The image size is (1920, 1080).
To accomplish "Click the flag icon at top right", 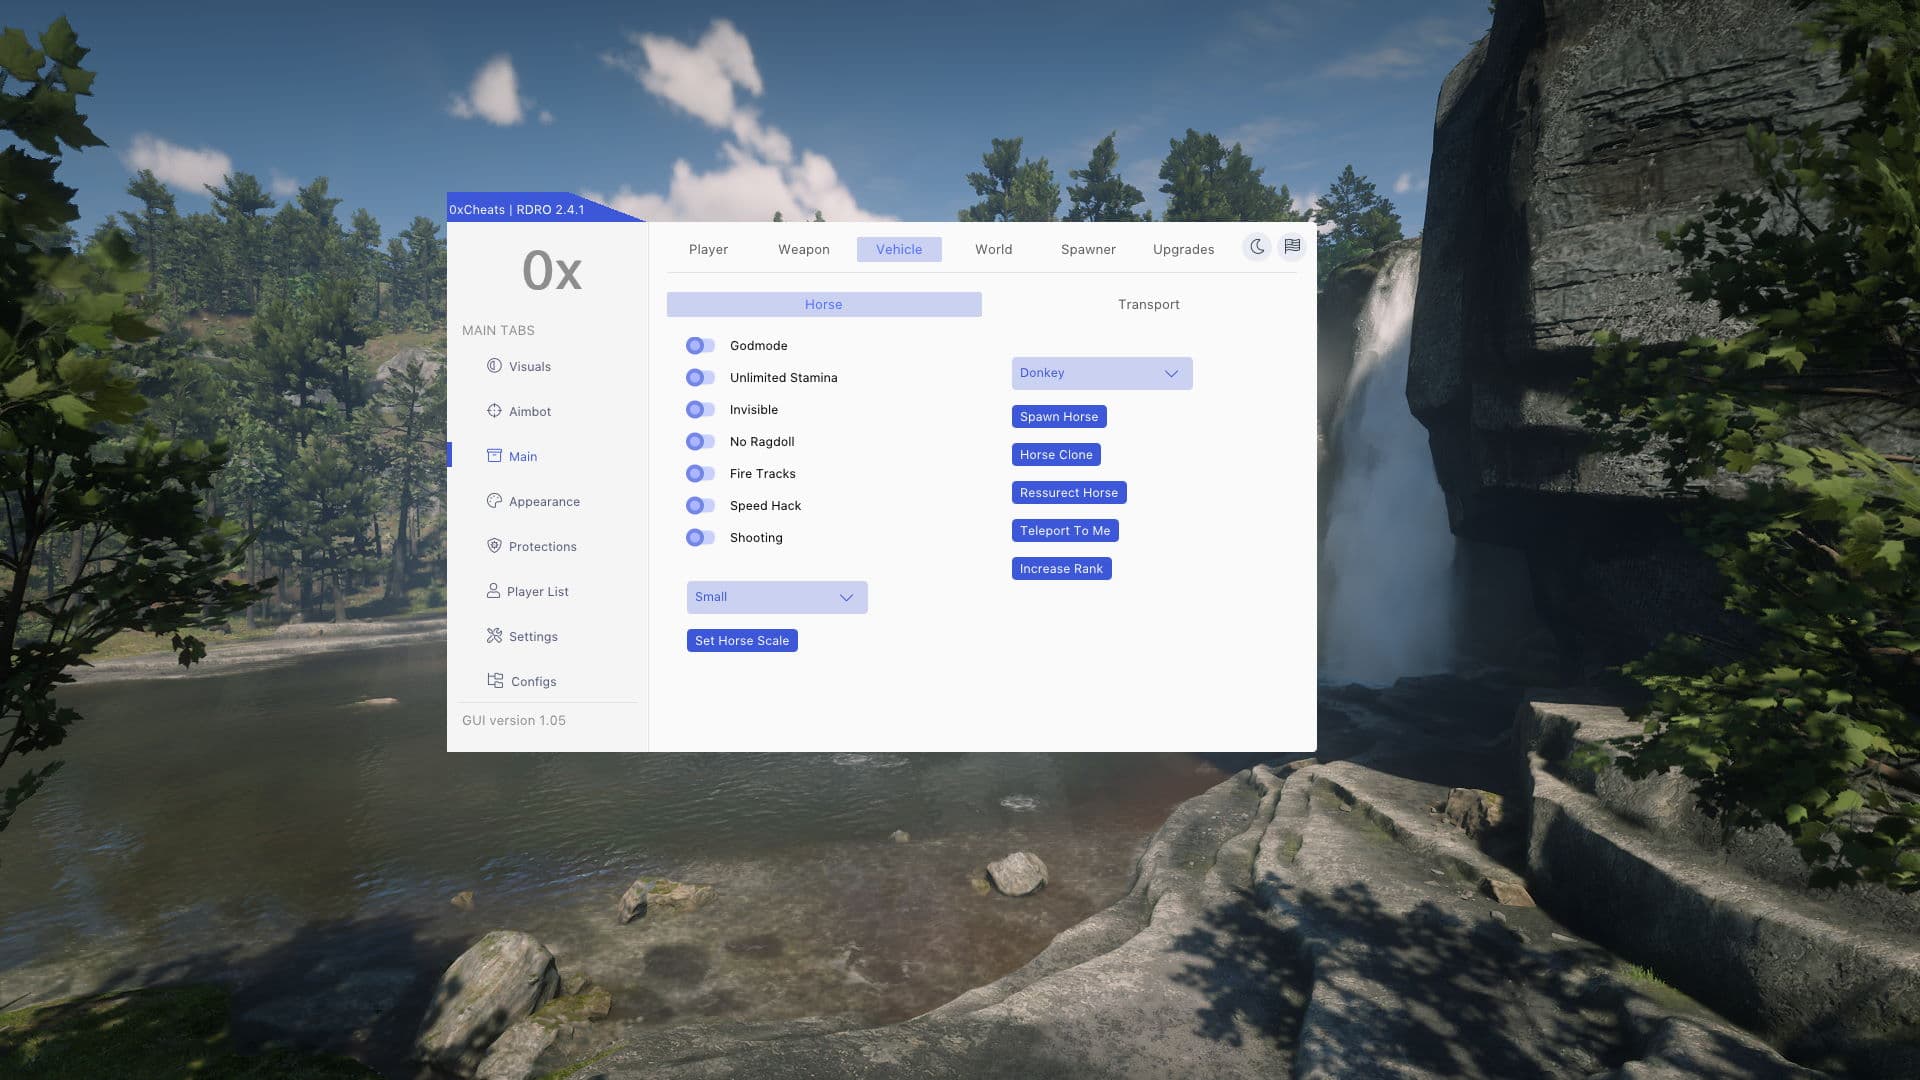I will pyautogui.click(x=1292, y=247).
